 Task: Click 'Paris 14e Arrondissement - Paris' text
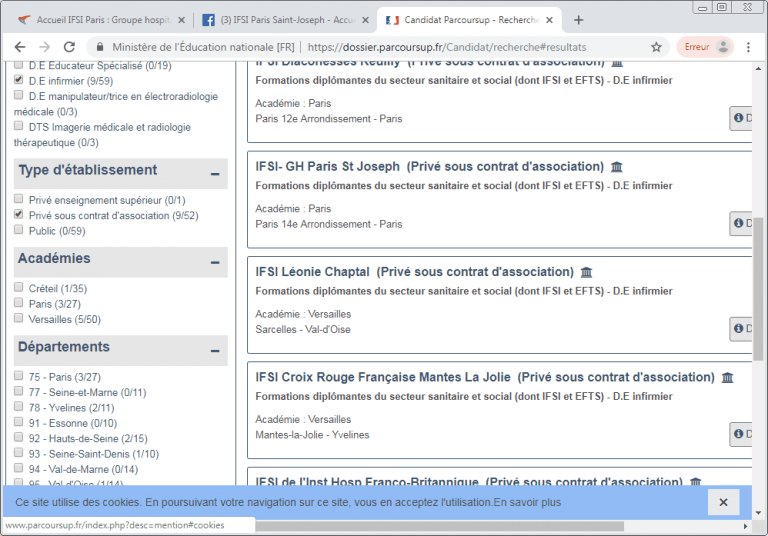329,224
